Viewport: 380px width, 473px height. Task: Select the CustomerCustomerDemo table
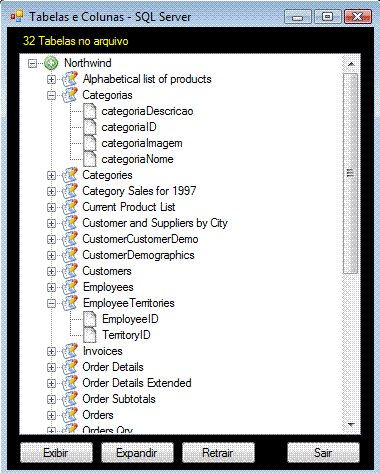(x=140, y=239)
